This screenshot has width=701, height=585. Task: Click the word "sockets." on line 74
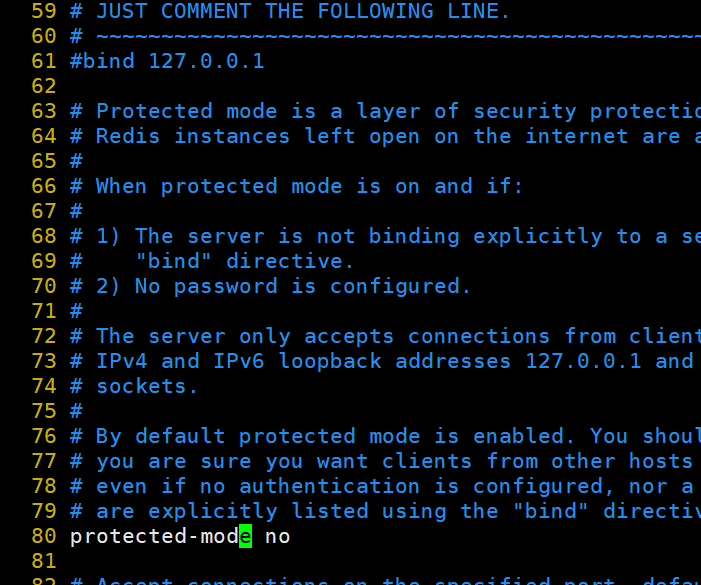coord(147,386)
